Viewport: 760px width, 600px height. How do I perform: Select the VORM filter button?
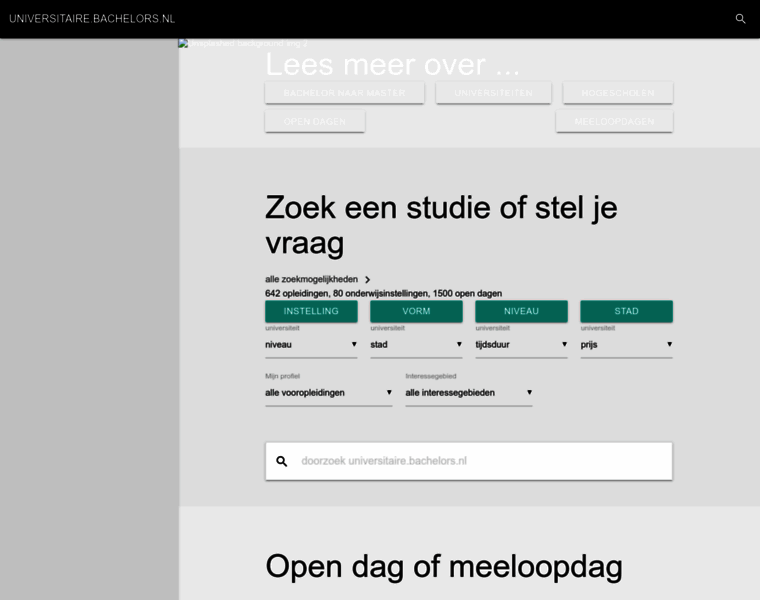416,311
